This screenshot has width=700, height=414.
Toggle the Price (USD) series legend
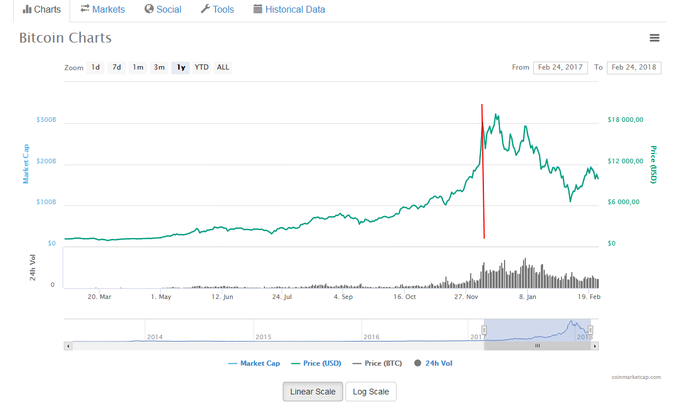pyautogui.click(x=316, y=363)
